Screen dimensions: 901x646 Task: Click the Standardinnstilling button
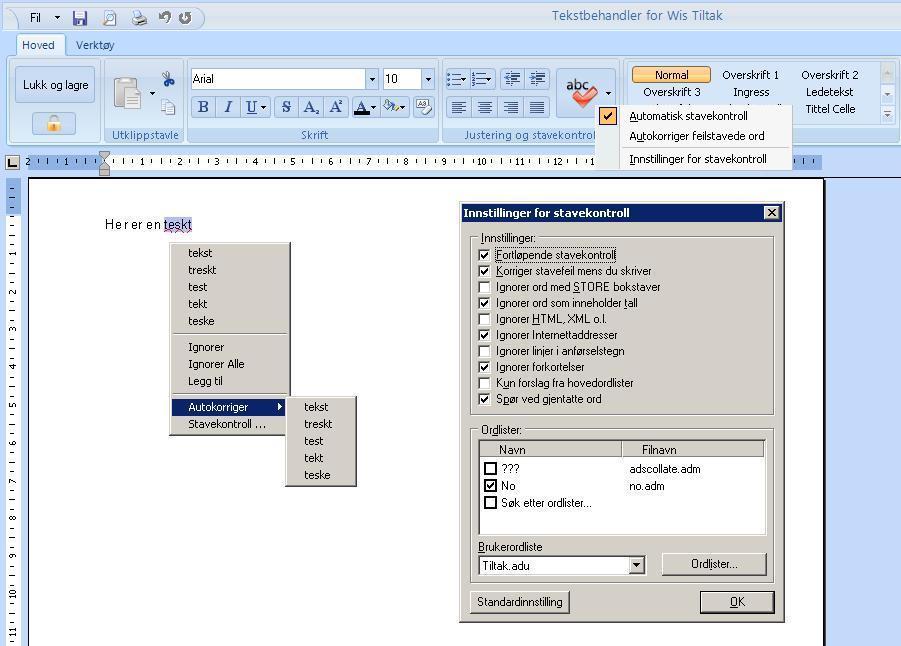[x=519, y=602]
